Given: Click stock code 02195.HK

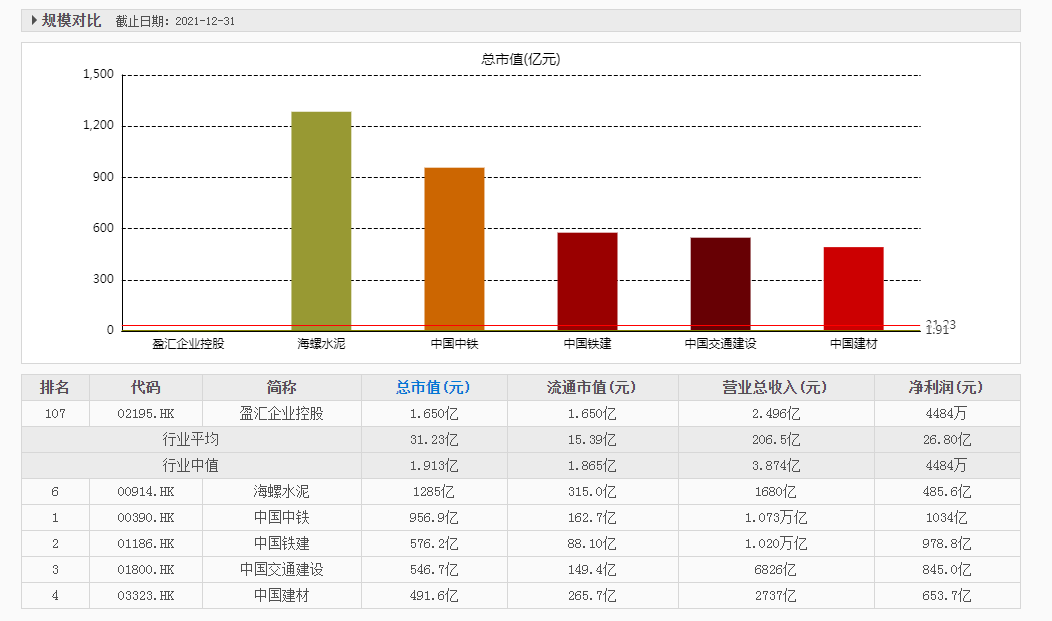Looking at the screenshot, I should (x=146, y=414).
